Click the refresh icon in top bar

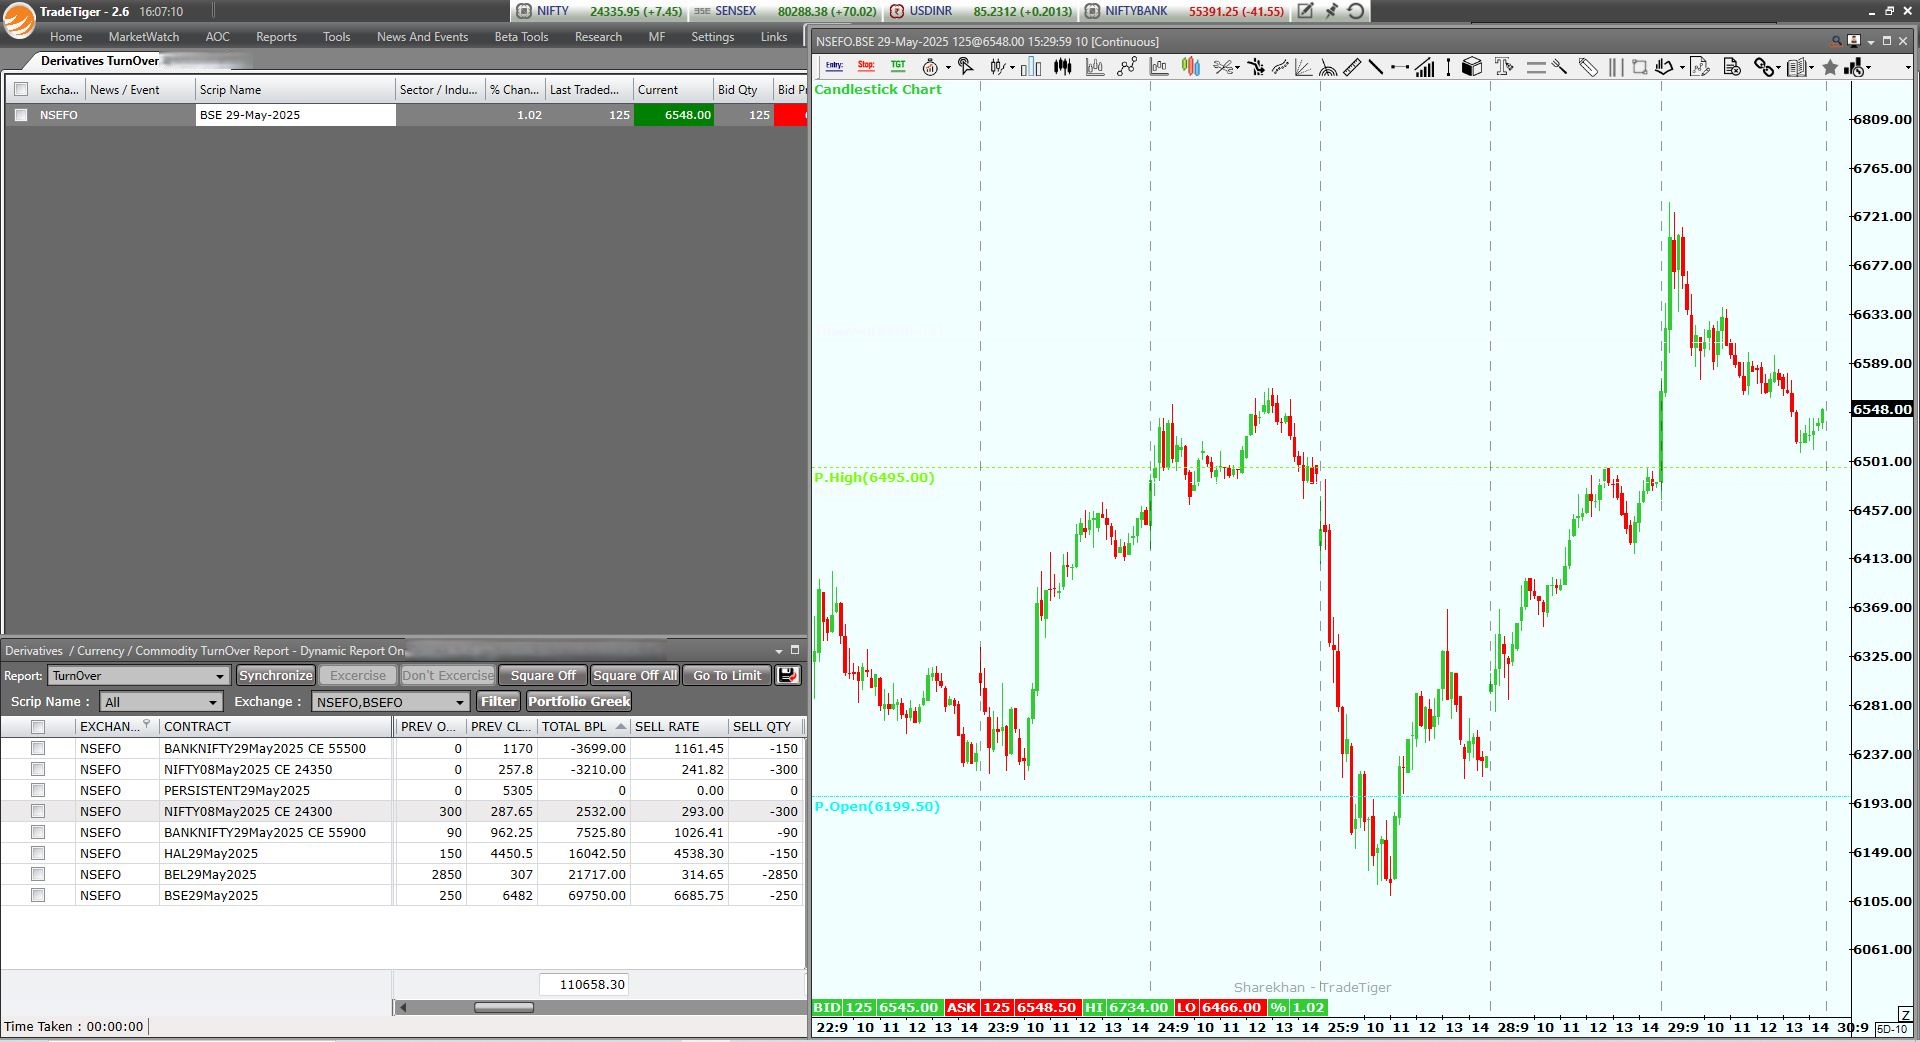click(1356, 11)
